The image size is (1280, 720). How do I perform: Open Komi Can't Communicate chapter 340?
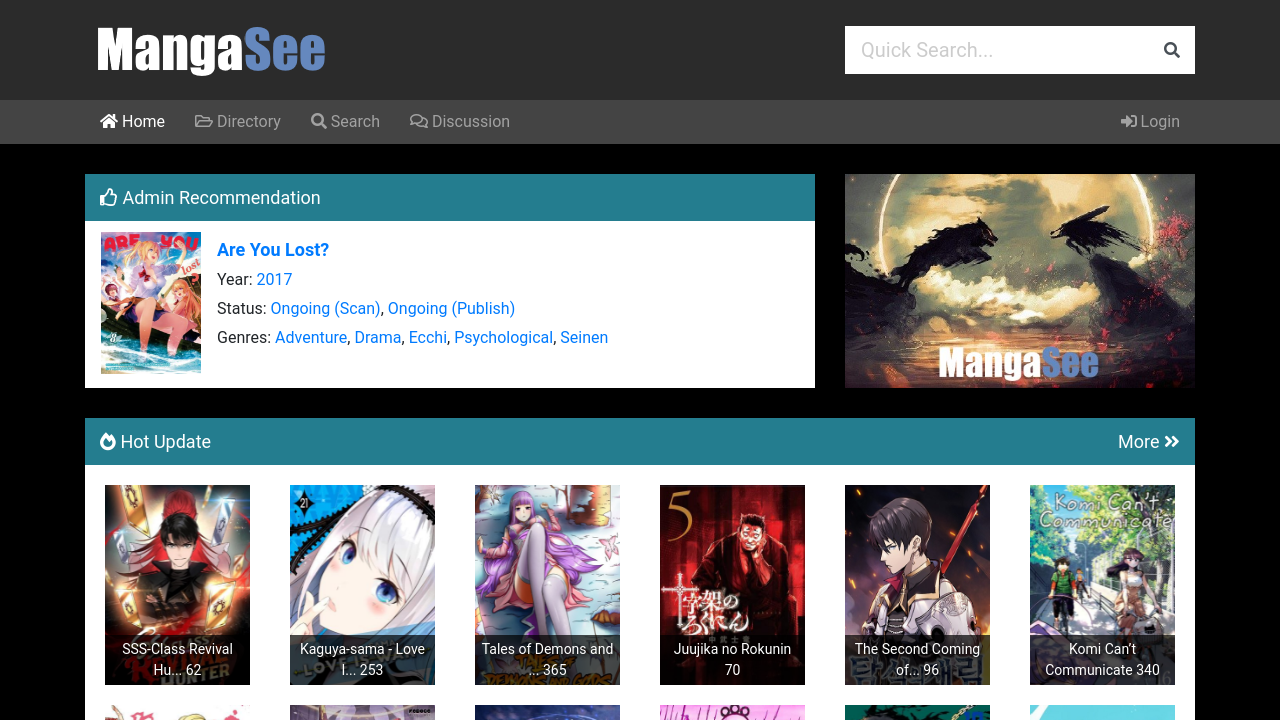point(1102,585)
